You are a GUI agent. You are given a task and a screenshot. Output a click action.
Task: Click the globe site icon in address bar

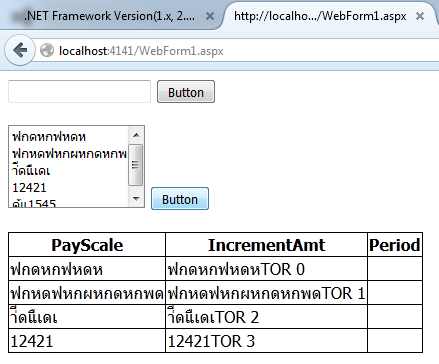click(47, 51)
